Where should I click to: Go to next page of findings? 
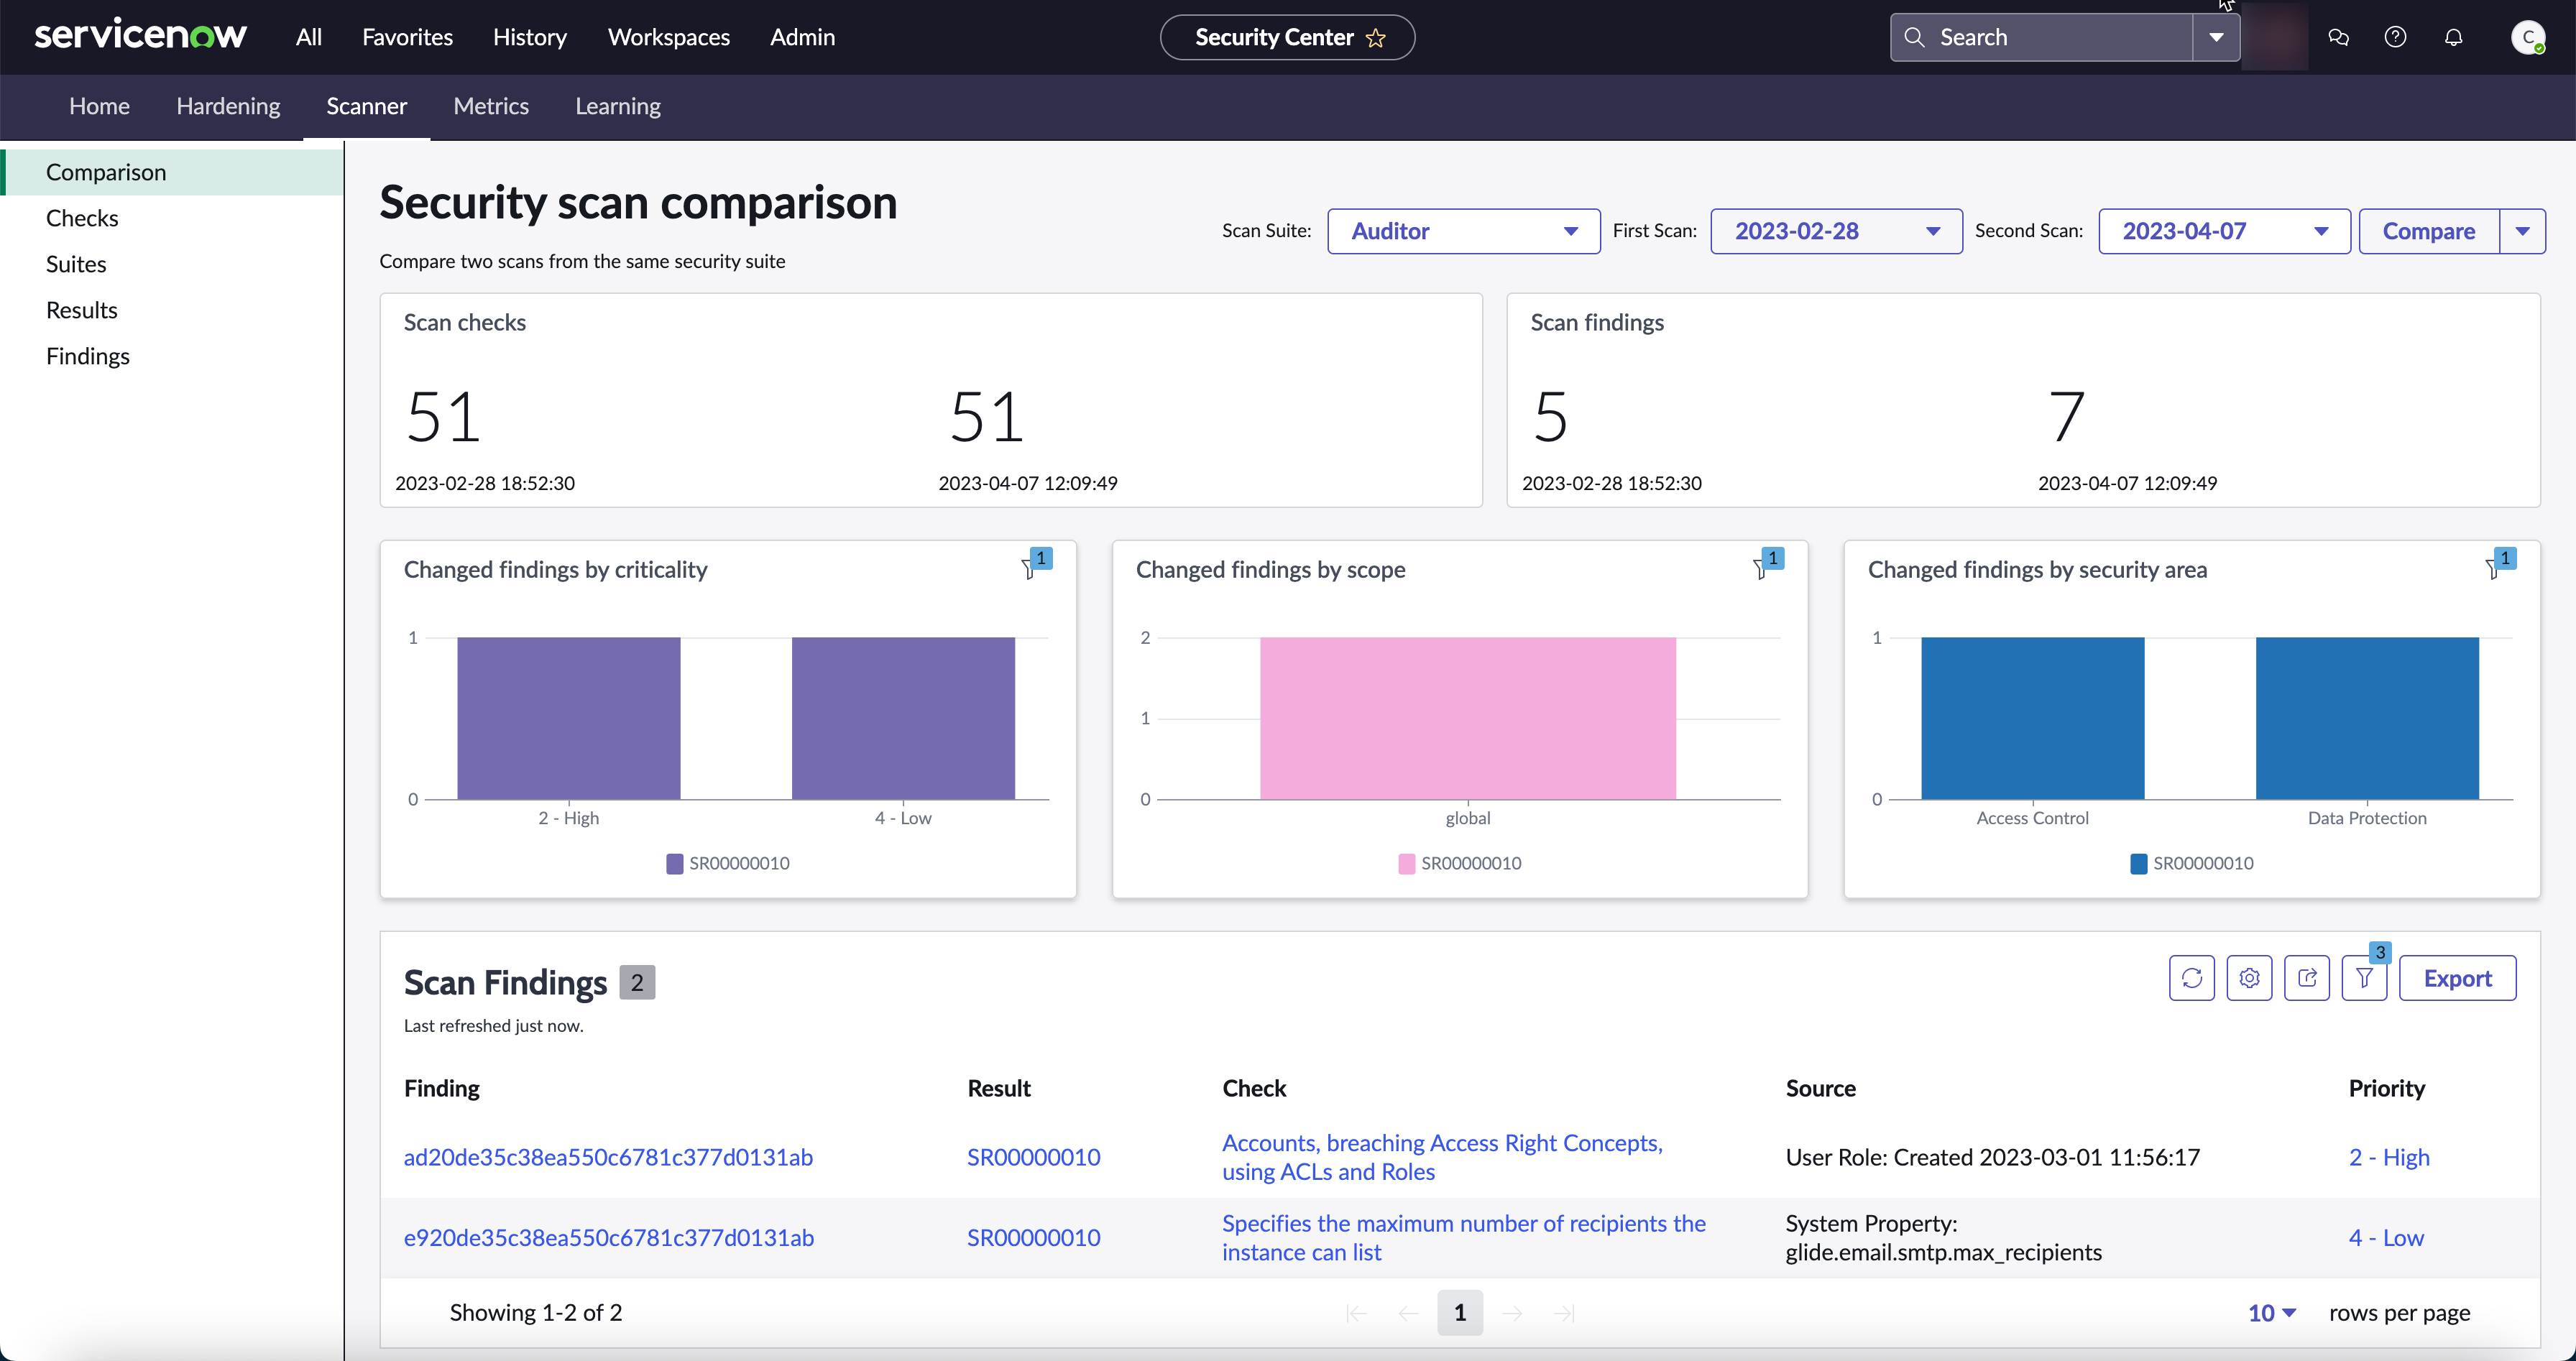click(1512, 1313)
